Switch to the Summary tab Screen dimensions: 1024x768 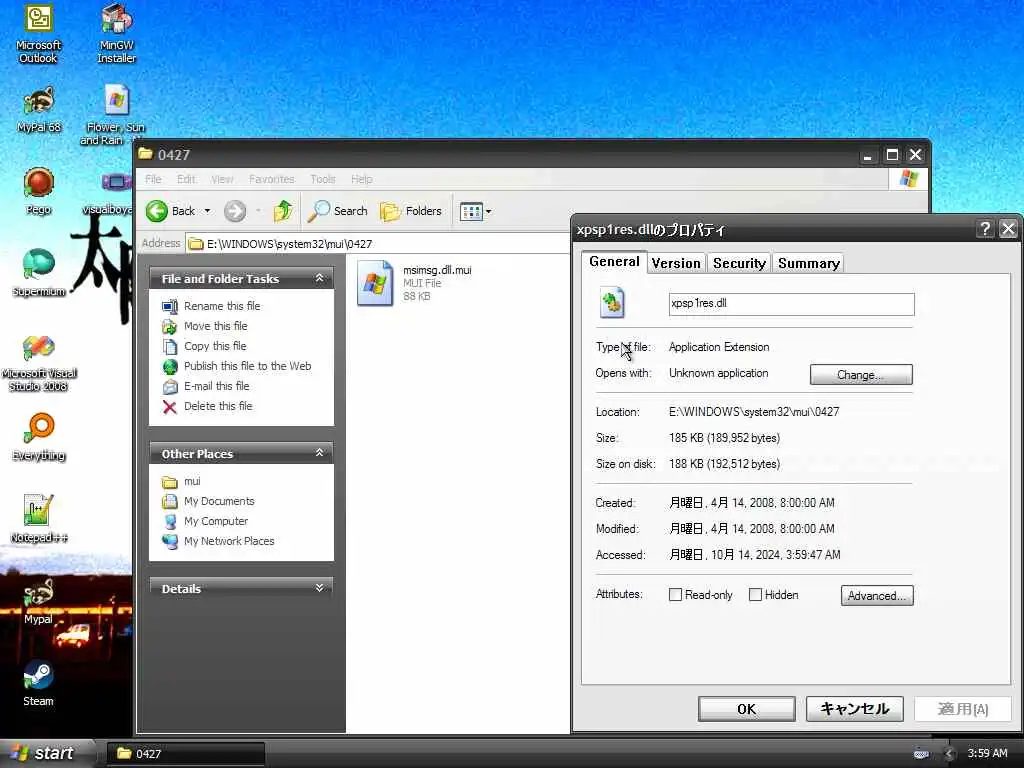pyautogui.click(x=808, y=263)
